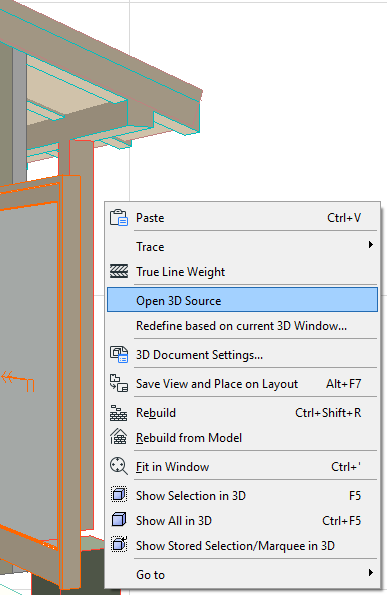Toggle True Line Weight option
The width and height of the screenshot is (387, 595).
coord(242,272)
